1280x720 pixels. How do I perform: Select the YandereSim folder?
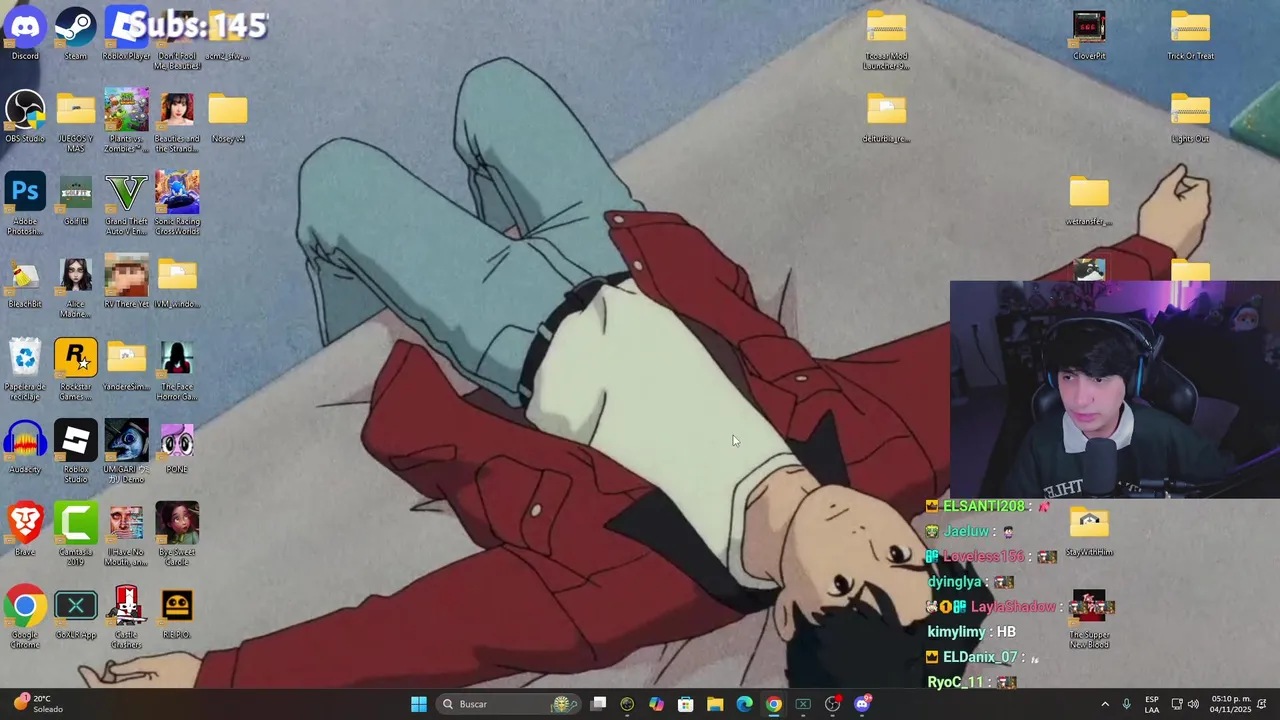[126, 364]
